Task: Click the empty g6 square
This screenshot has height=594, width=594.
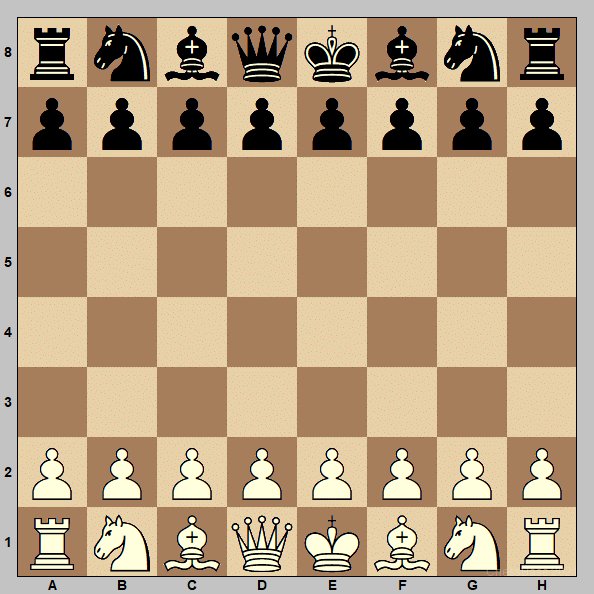Action: click(472, 192)
